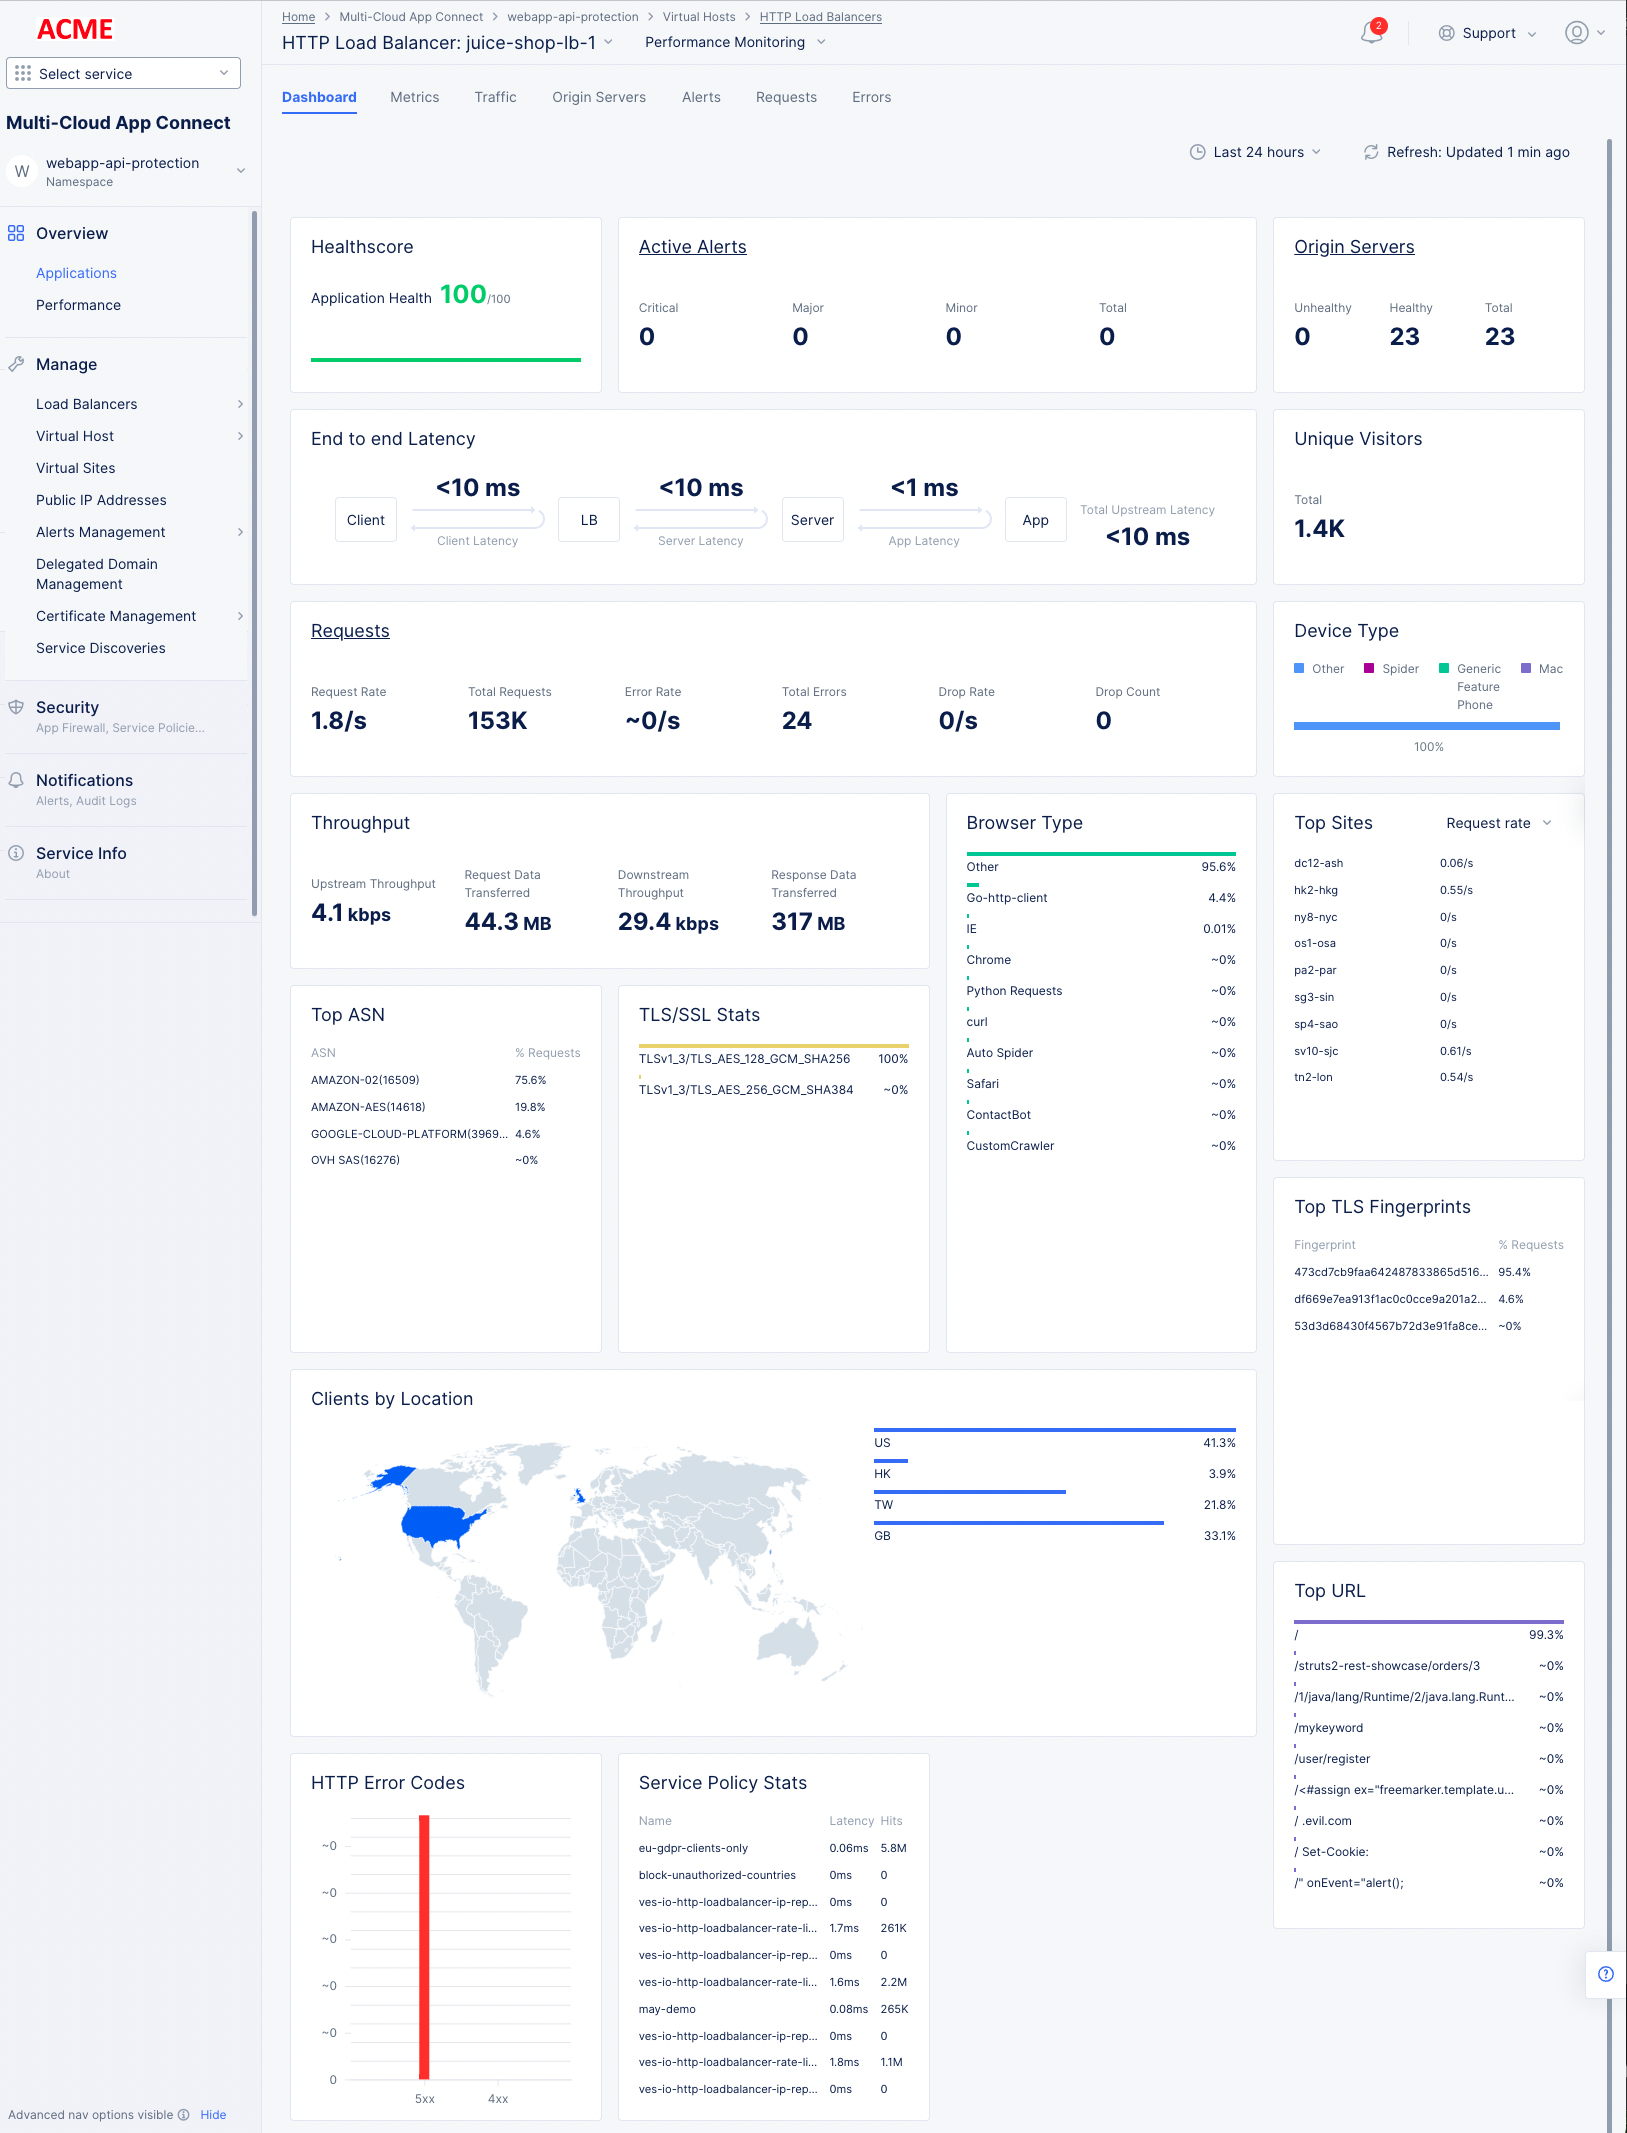The image size is (1627, 2133).
Task: Click the Notifications bell in sidebar
Action: [17, 780]
